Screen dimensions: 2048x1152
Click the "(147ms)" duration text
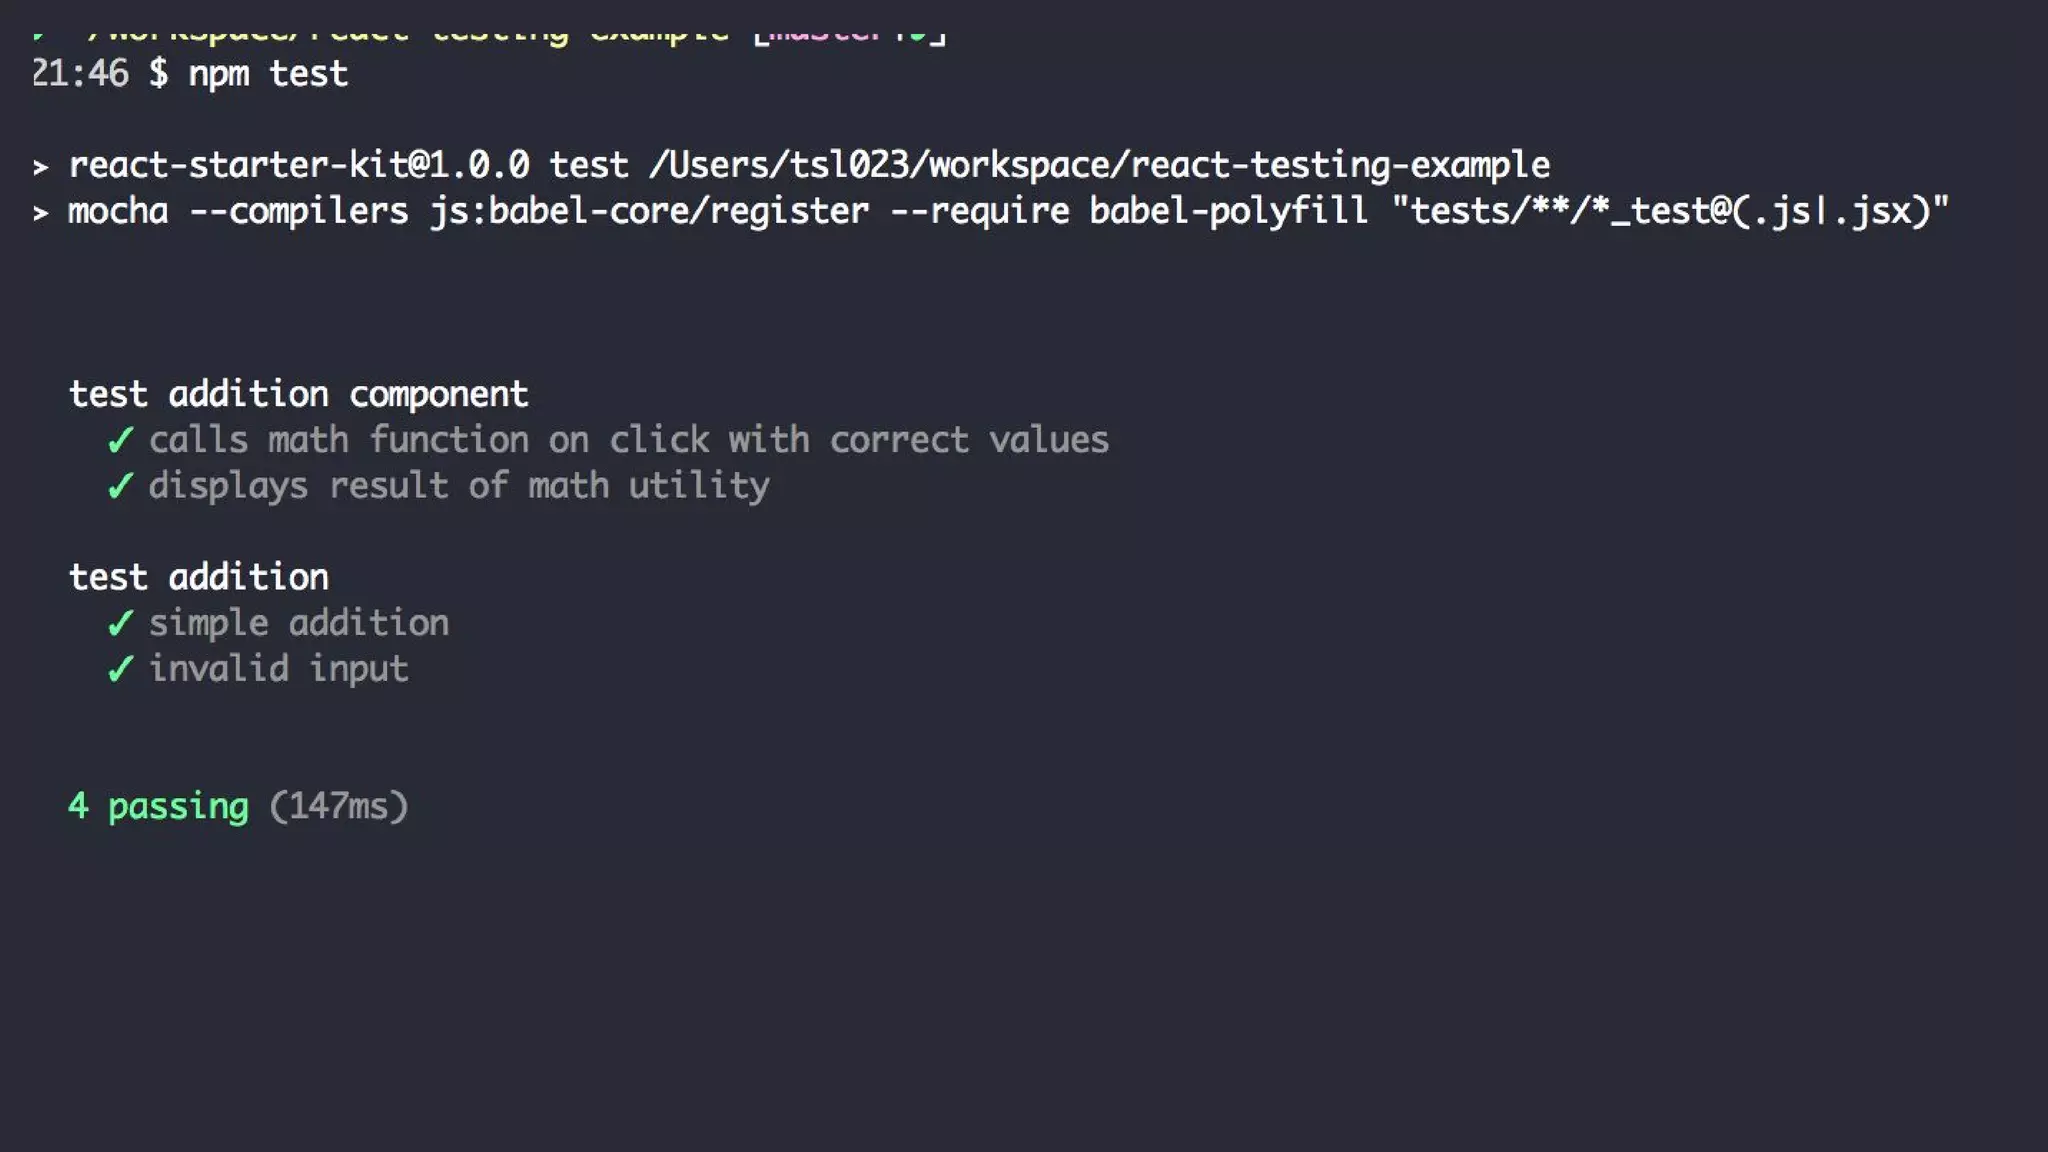[x=339, y=806]
